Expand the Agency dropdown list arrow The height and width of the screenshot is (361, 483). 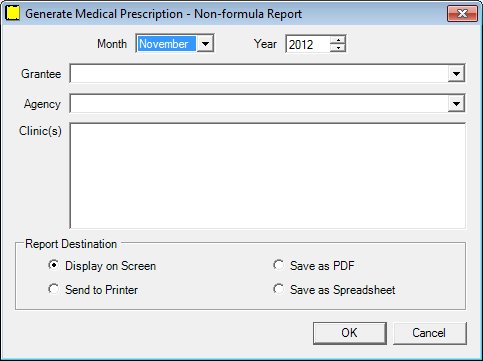tap(456, 104)
